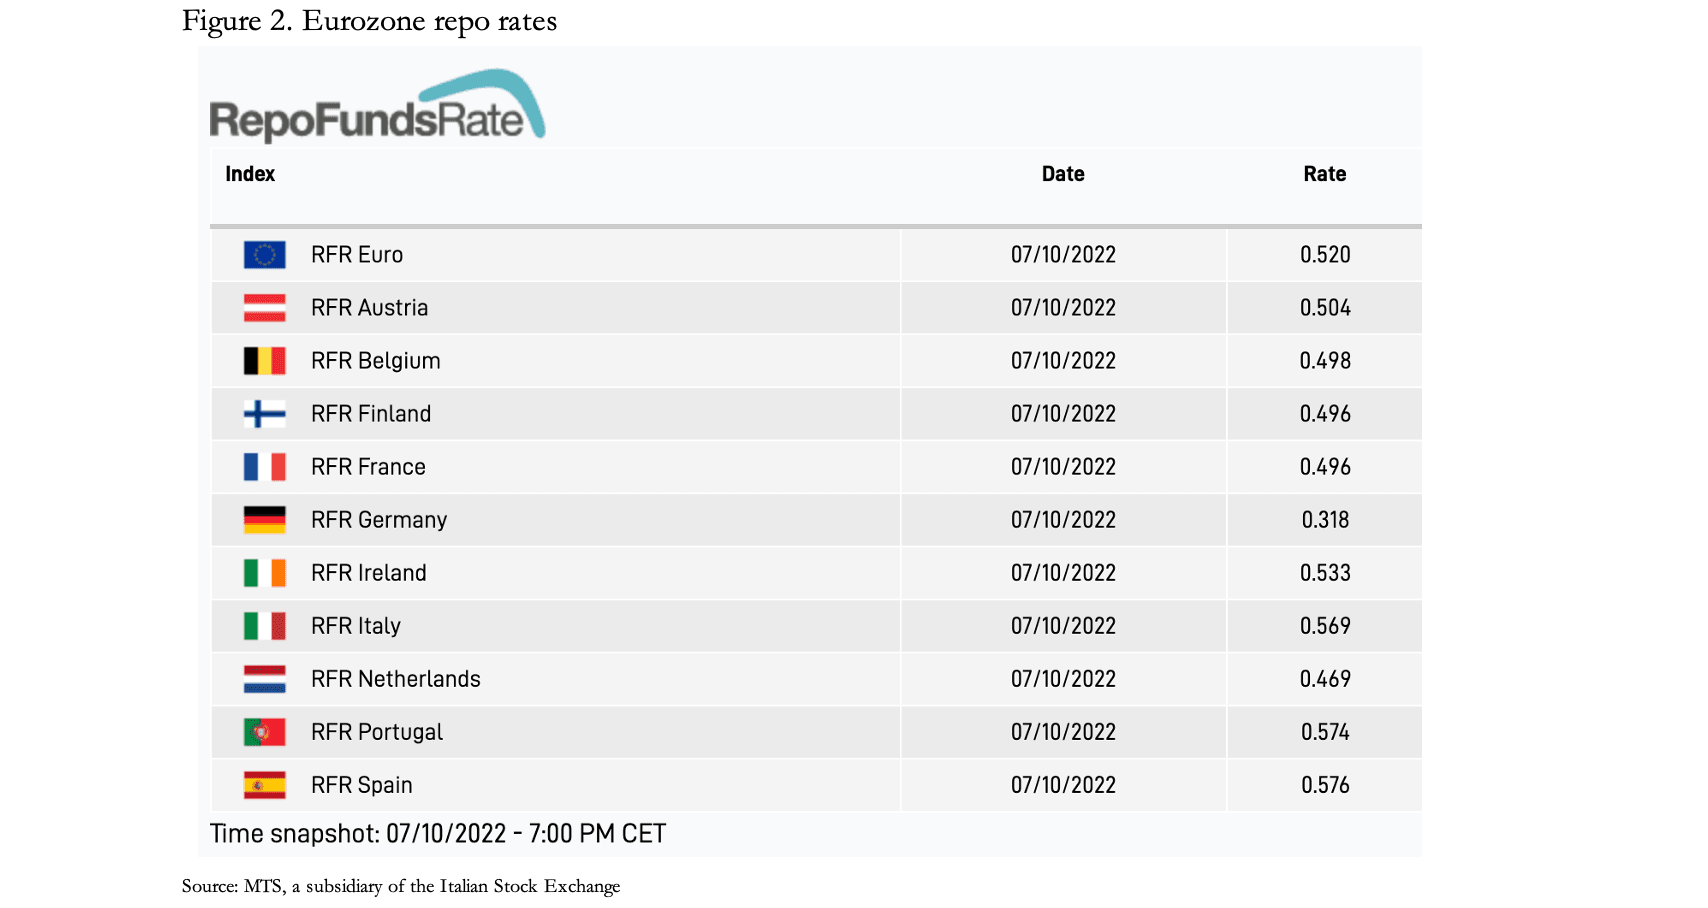
Task: Click the 0.318 rate for Germany
Action: [1325, 520]
